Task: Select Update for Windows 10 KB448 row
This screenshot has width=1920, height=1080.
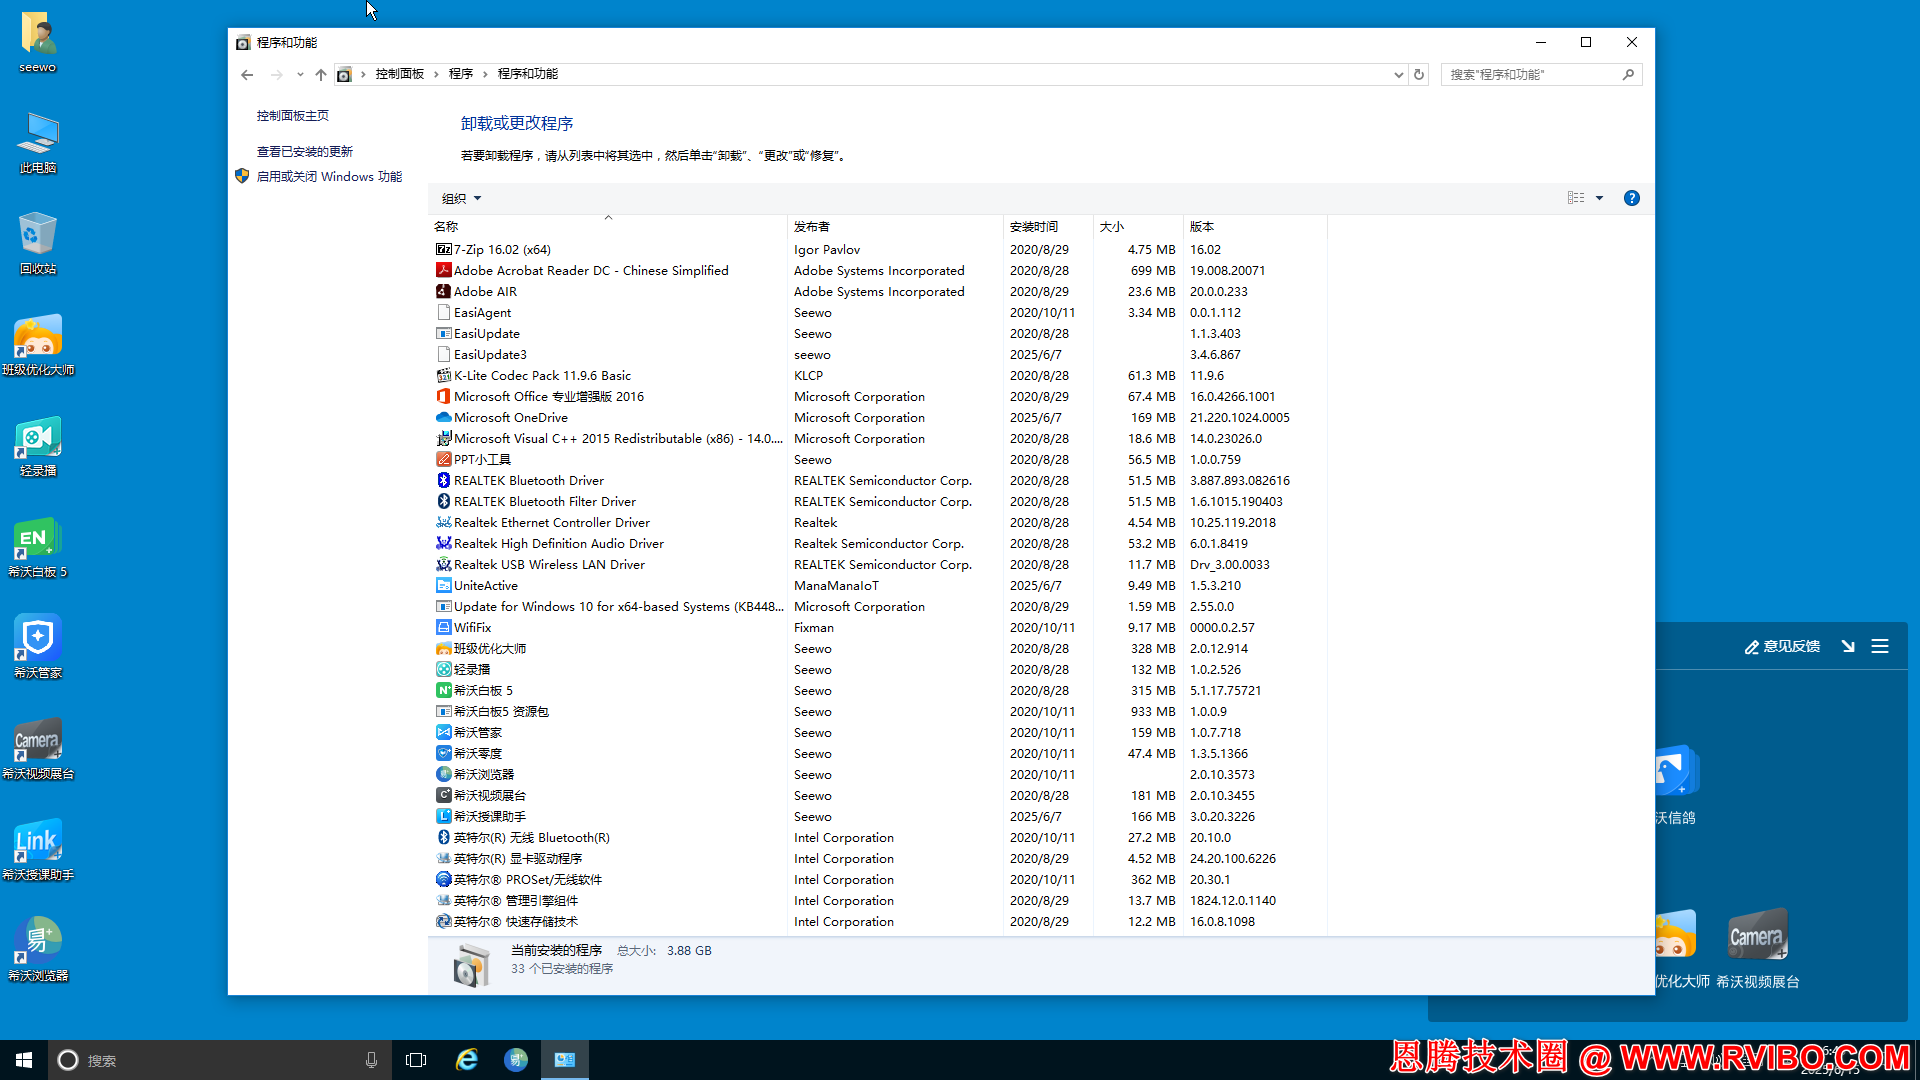Action: [x=880, y=607]
